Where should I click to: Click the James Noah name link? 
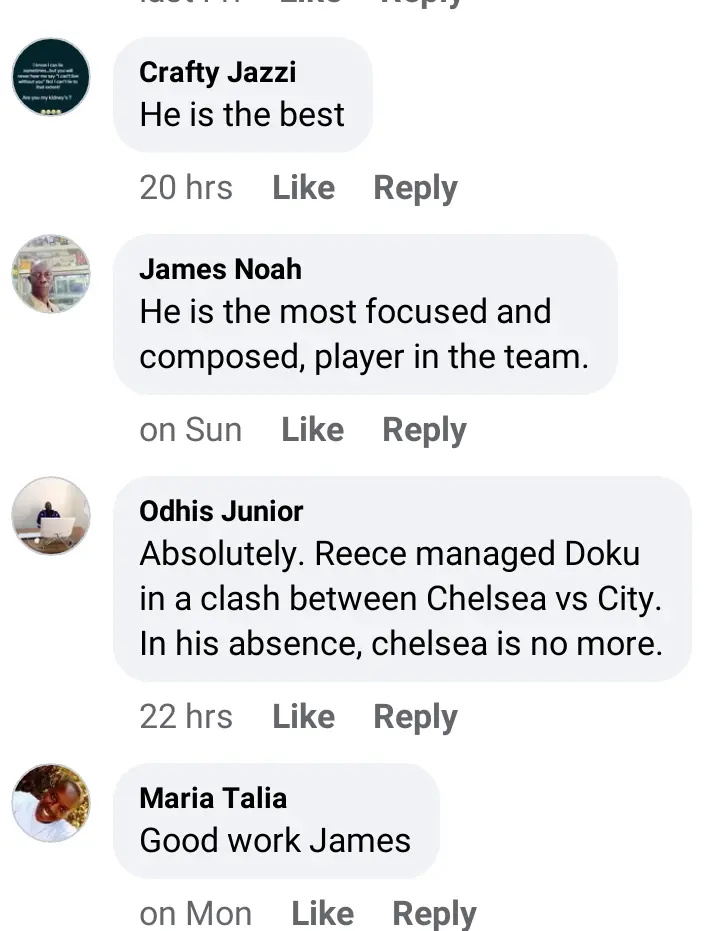(x=220, y=269)
